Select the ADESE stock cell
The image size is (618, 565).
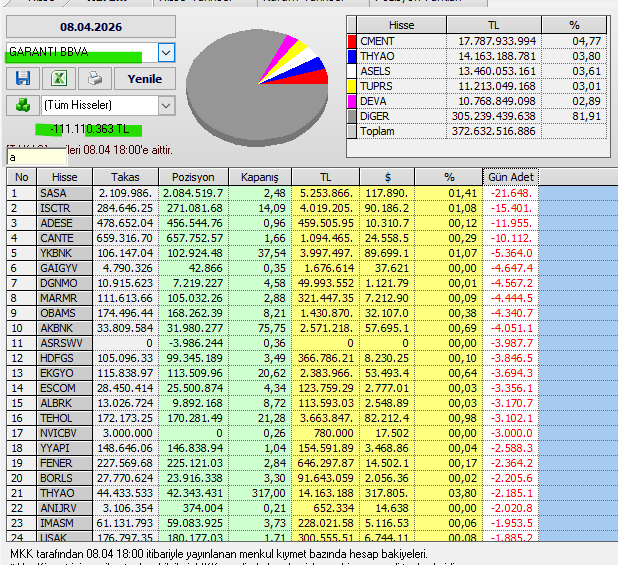click(x=65, y=223)
